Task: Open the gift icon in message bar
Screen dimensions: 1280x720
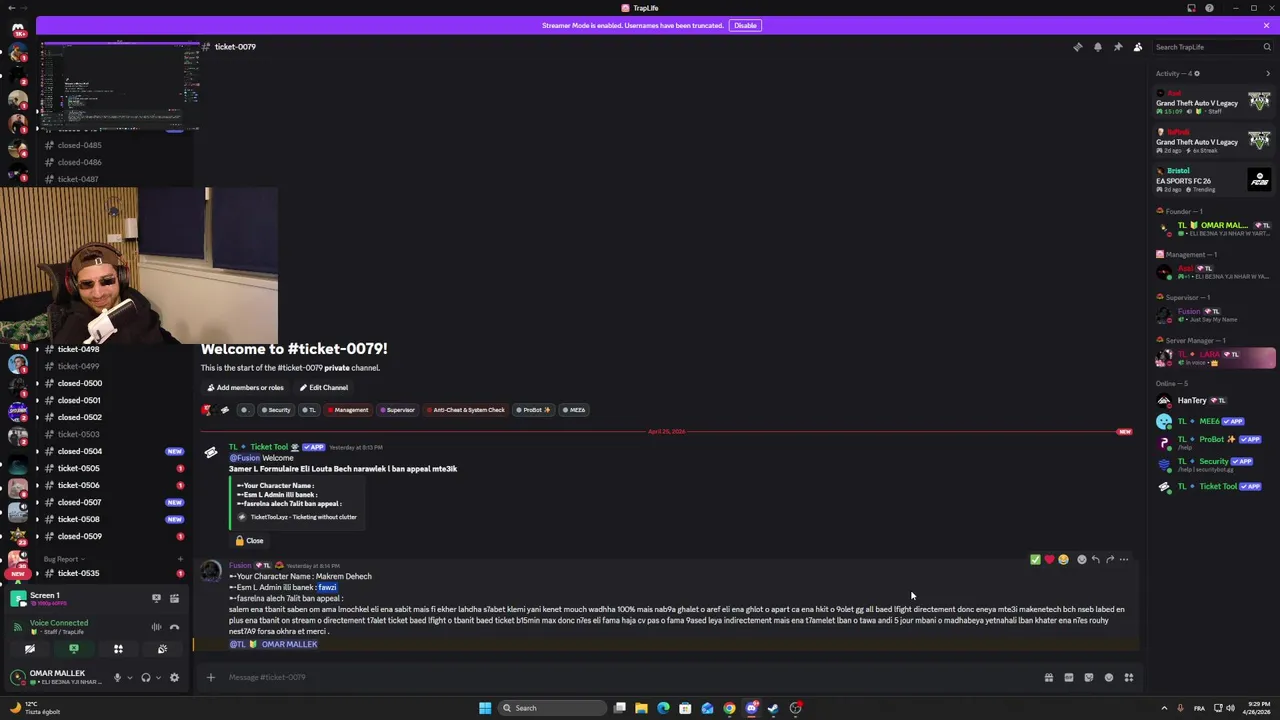Action: pos(1048,678)
